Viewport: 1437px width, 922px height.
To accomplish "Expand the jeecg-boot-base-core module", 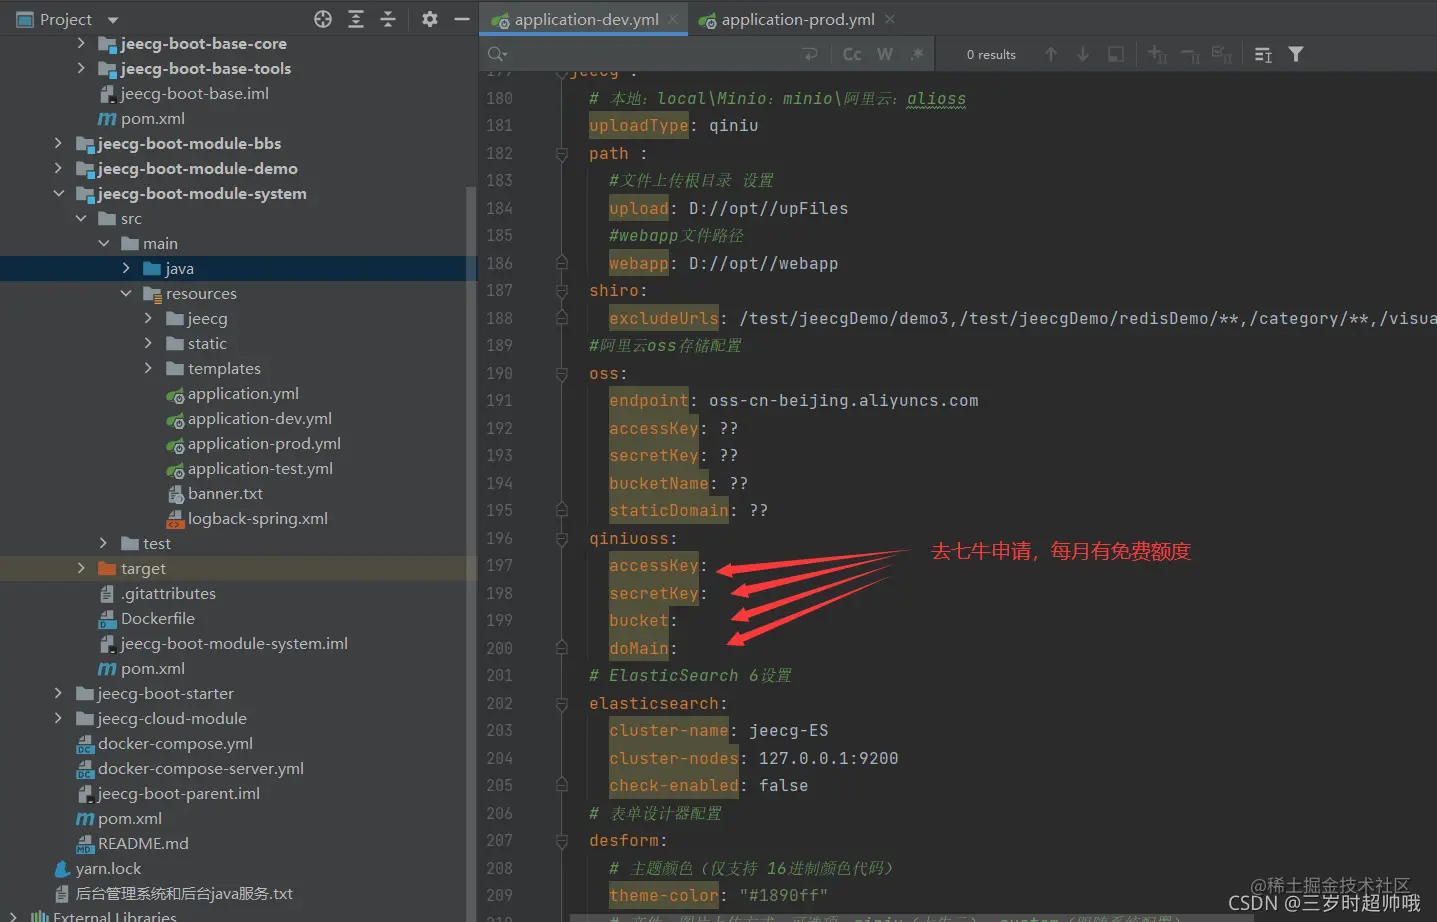I will (81, 43).
